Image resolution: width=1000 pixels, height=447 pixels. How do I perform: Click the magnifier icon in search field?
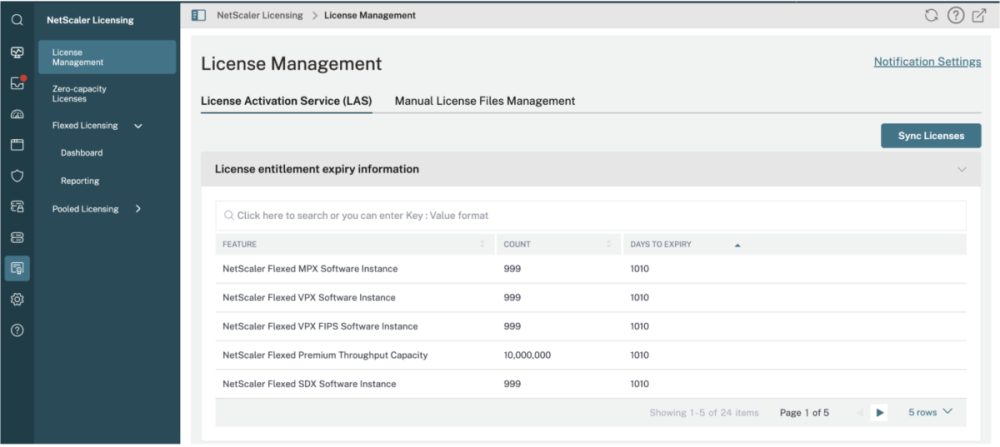[x=228, y=216]
